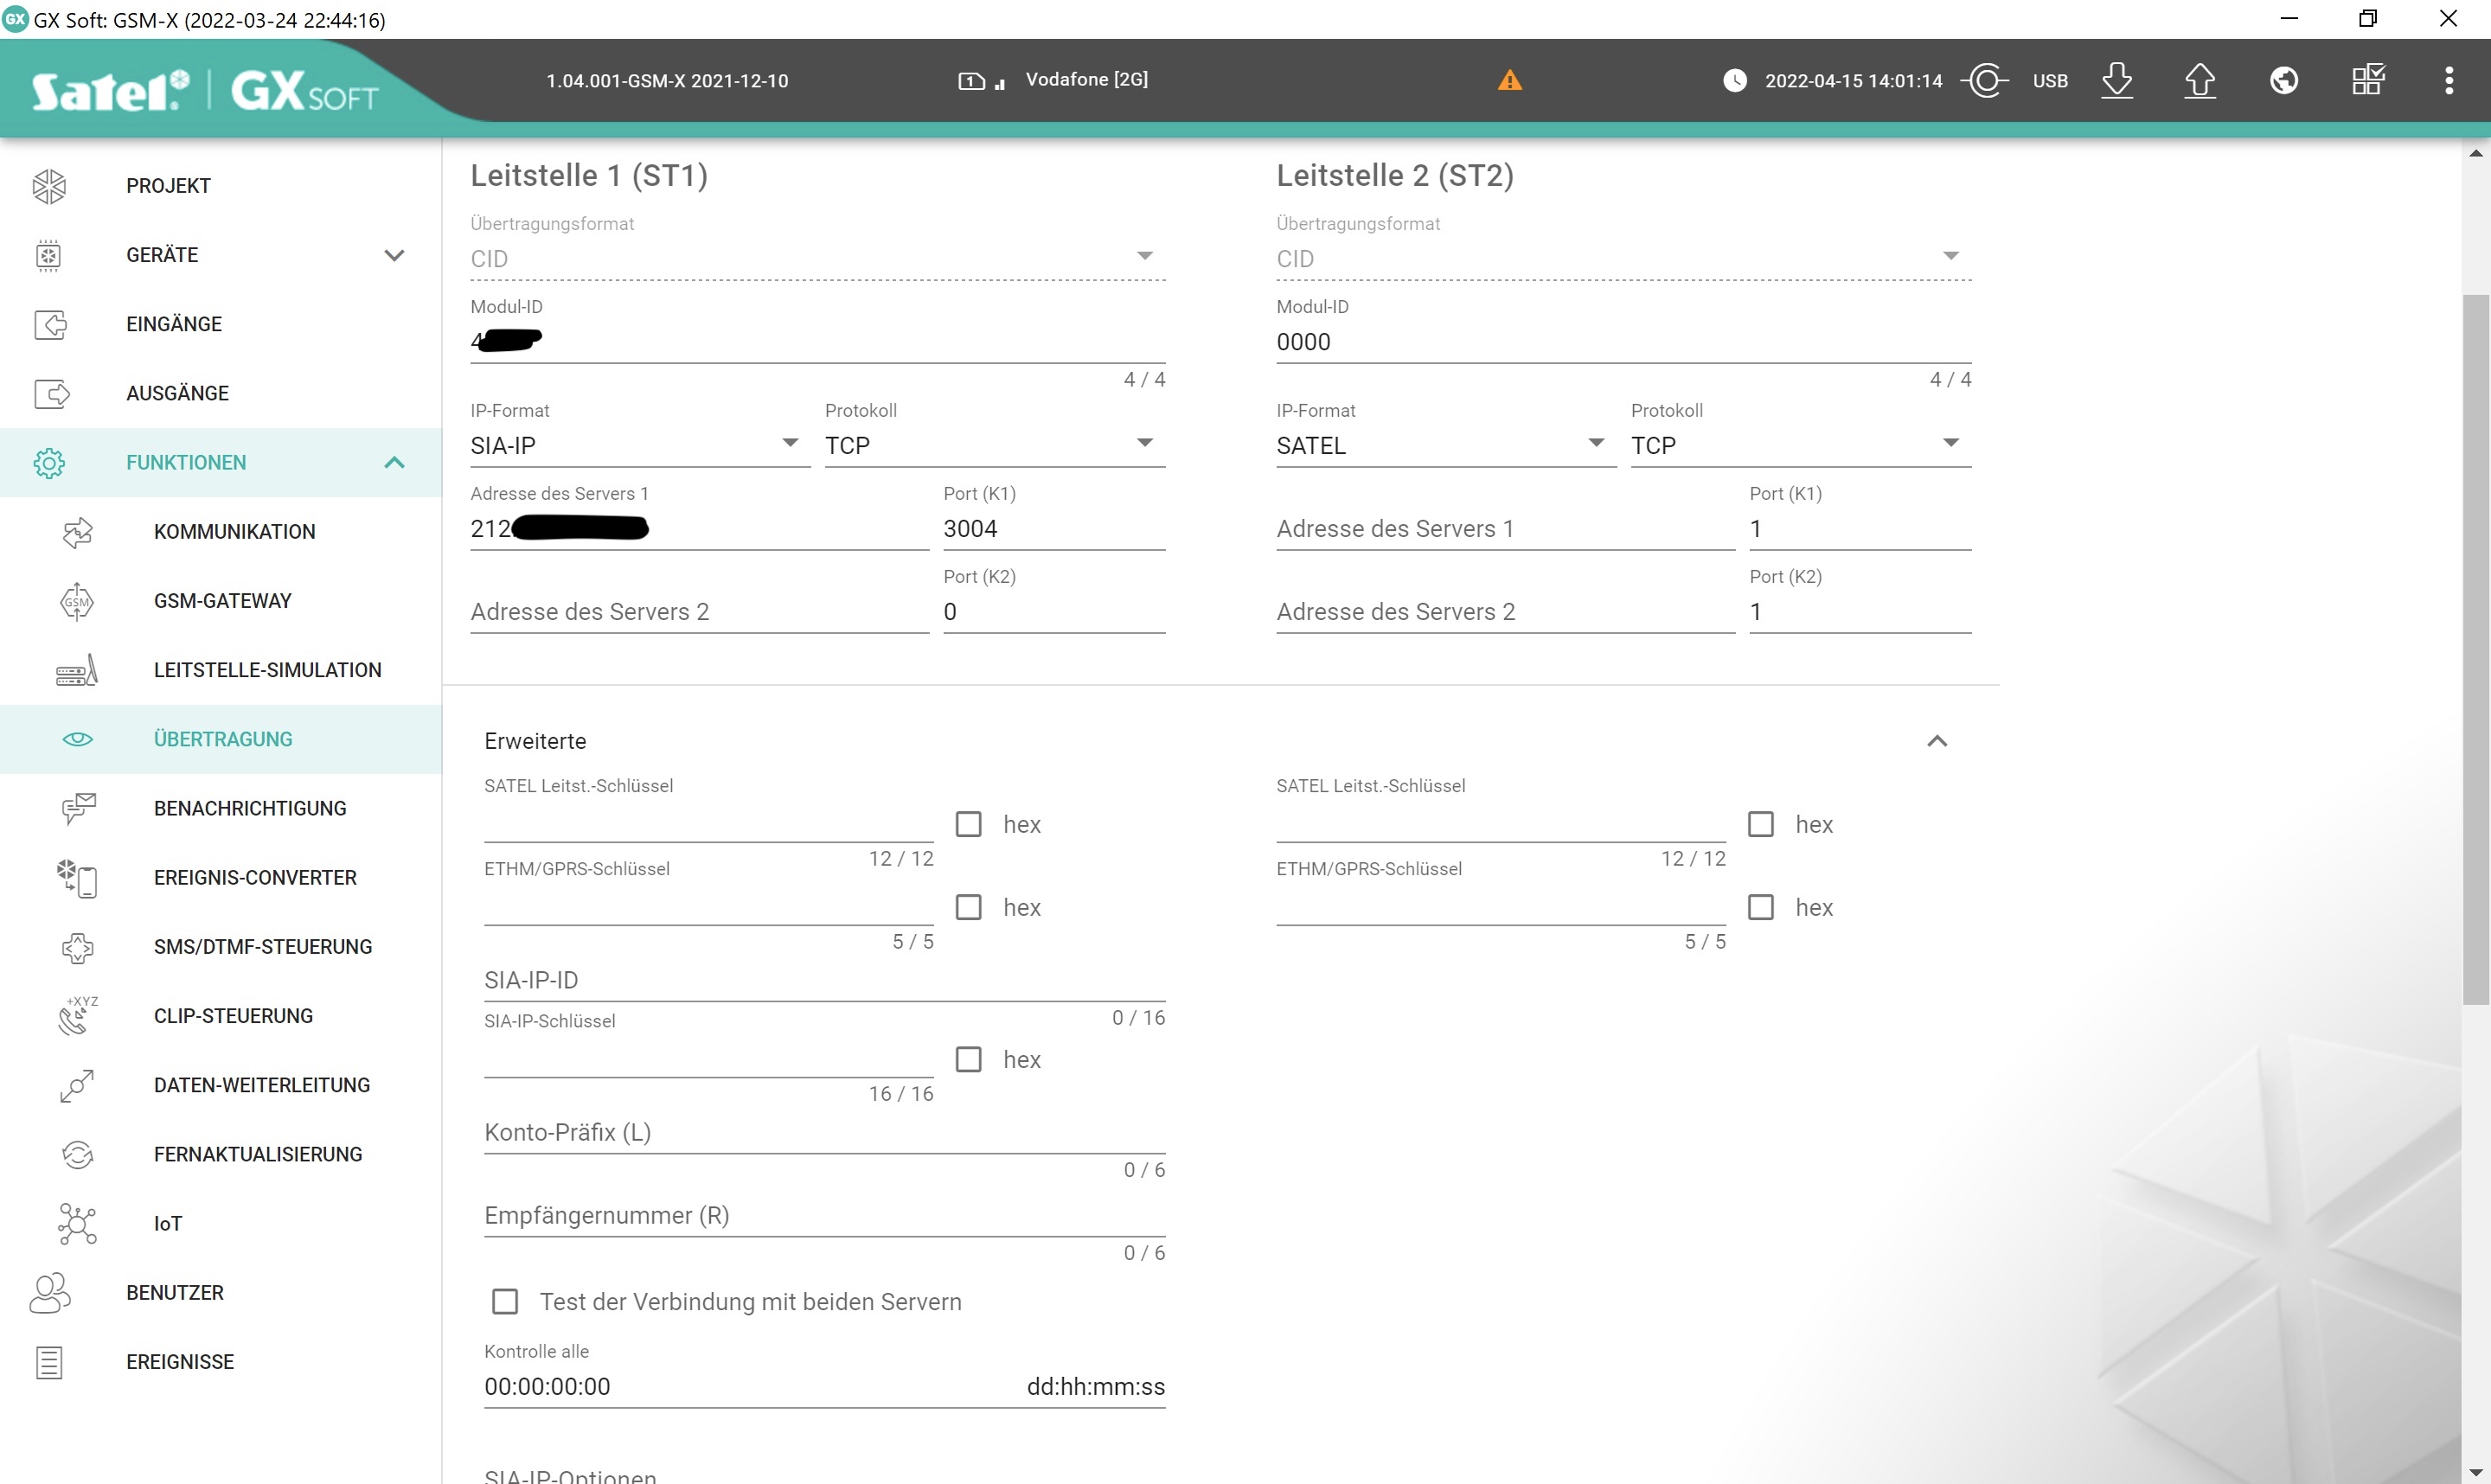Click the download arrow icon in header
2491x1484 pixels.
2117,80
